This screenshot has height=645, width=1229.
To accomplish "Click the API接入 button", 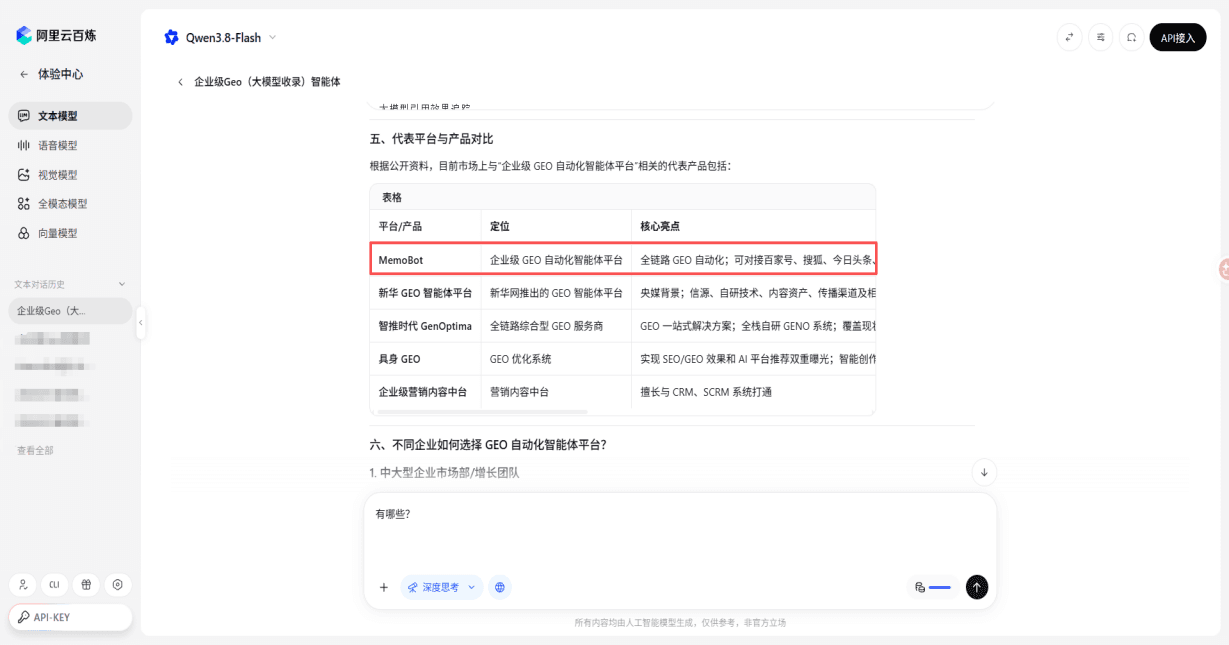I will point(1178,37).
